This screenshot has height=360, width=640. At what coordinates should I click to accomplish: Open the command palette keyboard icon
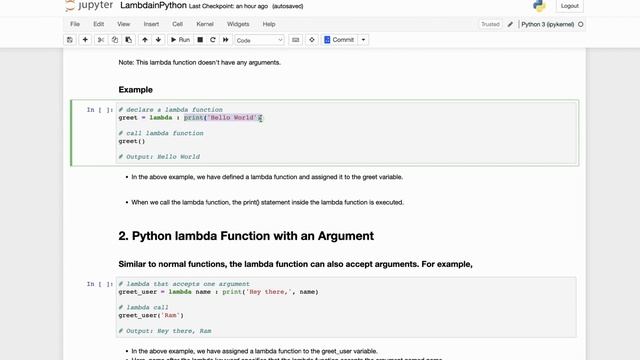296,40
